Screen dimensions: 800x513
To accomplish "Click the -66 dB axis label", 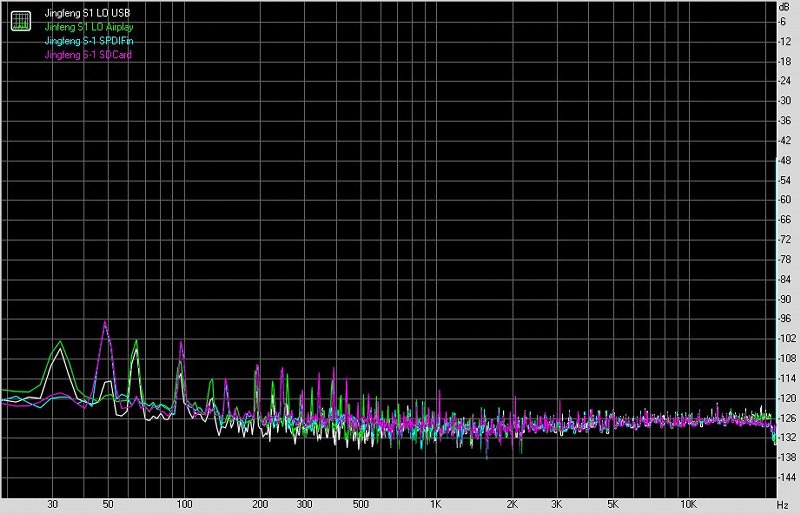I will coord(784,219).
